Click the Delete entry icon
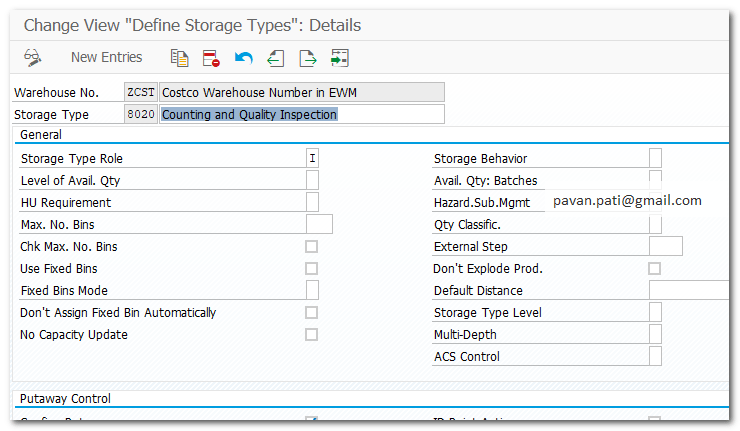The width and height of the screenshot is (740, 431). pyautogui.click(x=210, y=57)
